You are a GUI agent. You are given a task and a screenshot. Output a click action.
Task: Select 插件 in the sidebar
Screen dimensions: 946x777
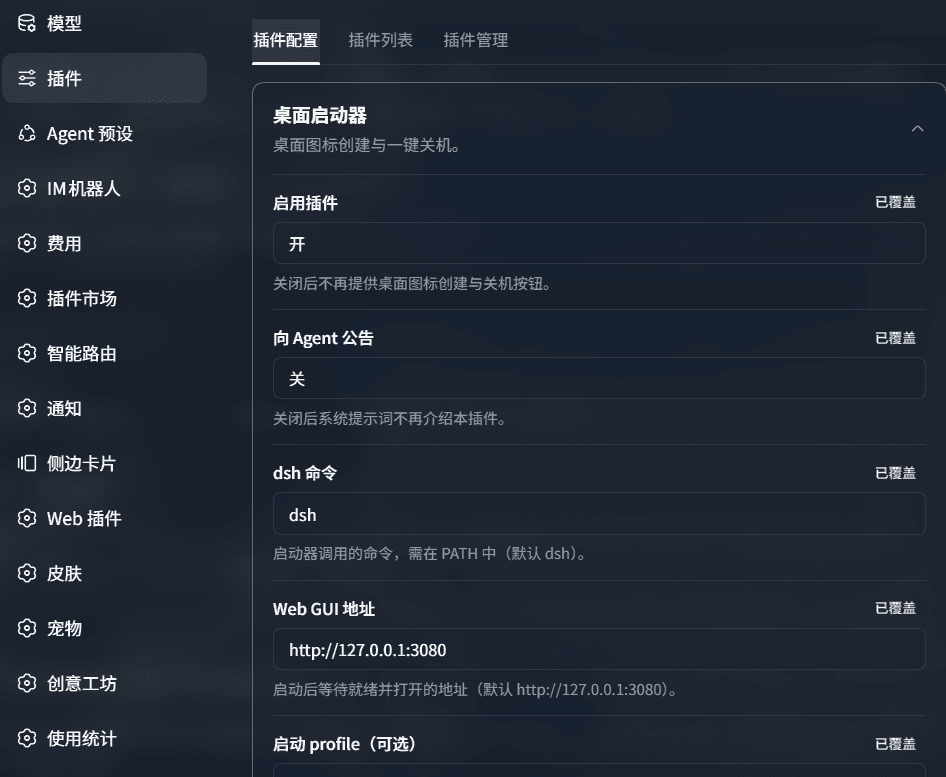pos(104,78)
